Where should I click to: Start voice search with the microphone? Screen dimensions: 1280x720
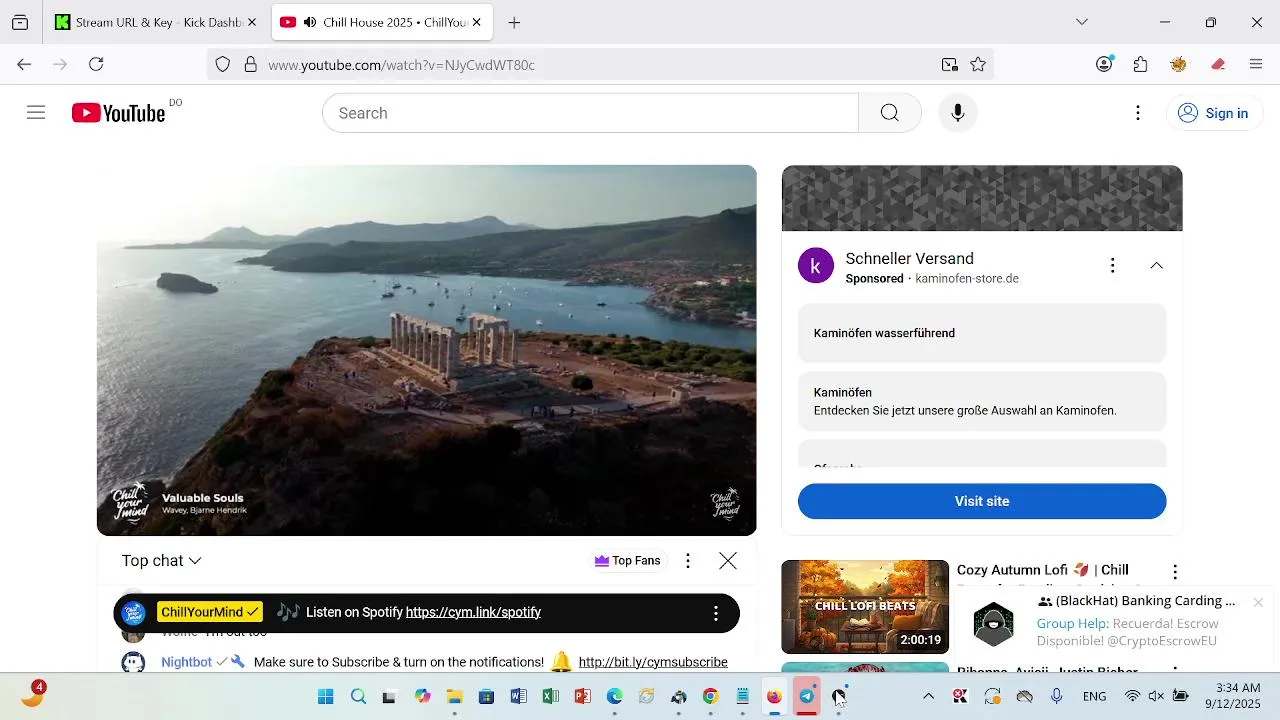tap(957, 113)
